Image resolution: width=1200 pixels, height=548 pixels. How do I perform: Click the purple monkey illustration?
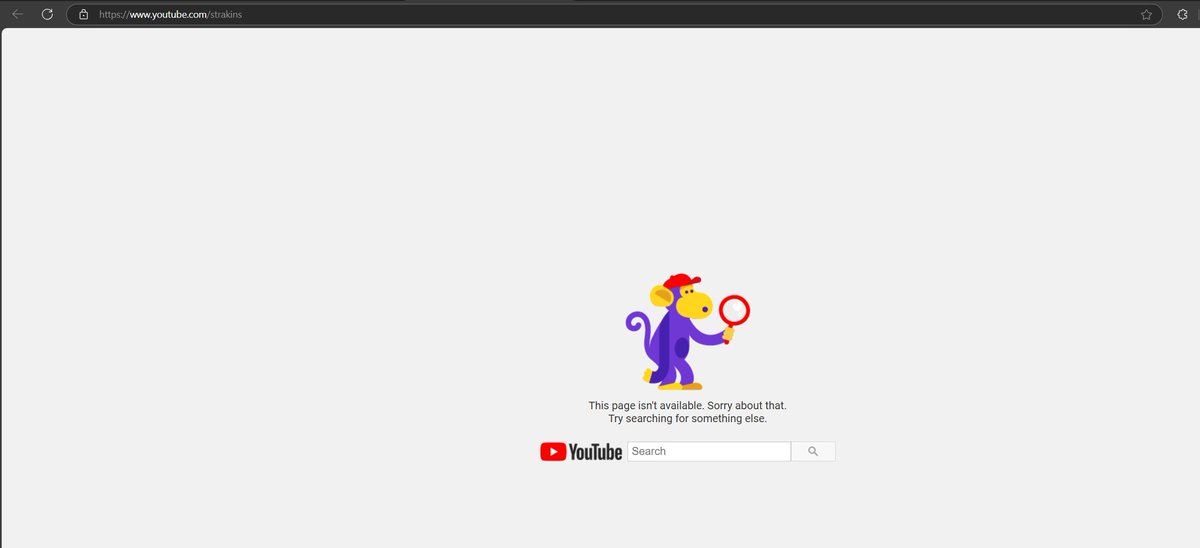click(688, 331)
